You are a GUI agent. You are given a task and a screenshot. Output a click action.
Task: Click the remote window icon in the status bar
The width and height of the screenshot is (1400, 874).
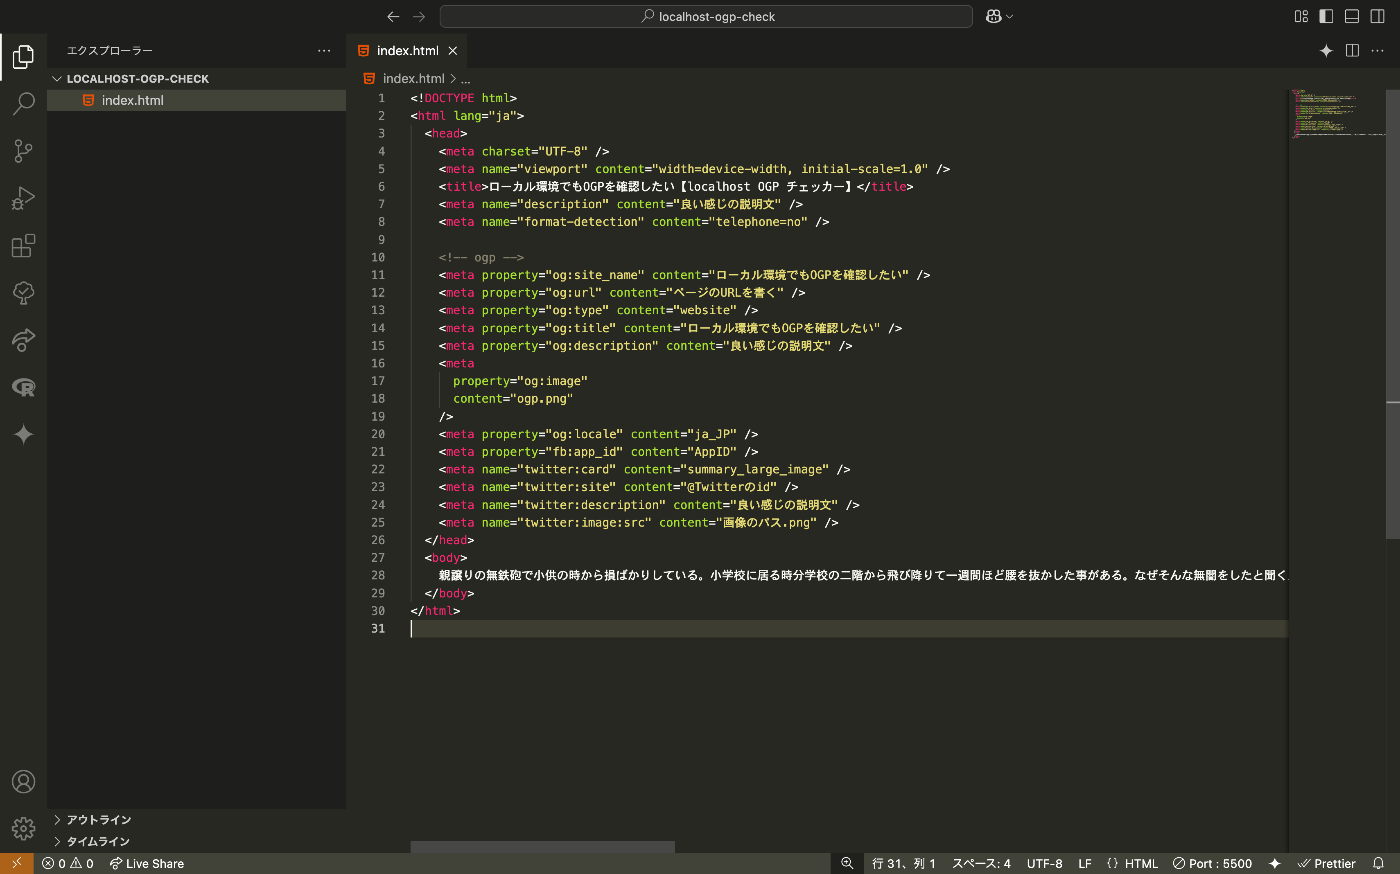[17, 863]
